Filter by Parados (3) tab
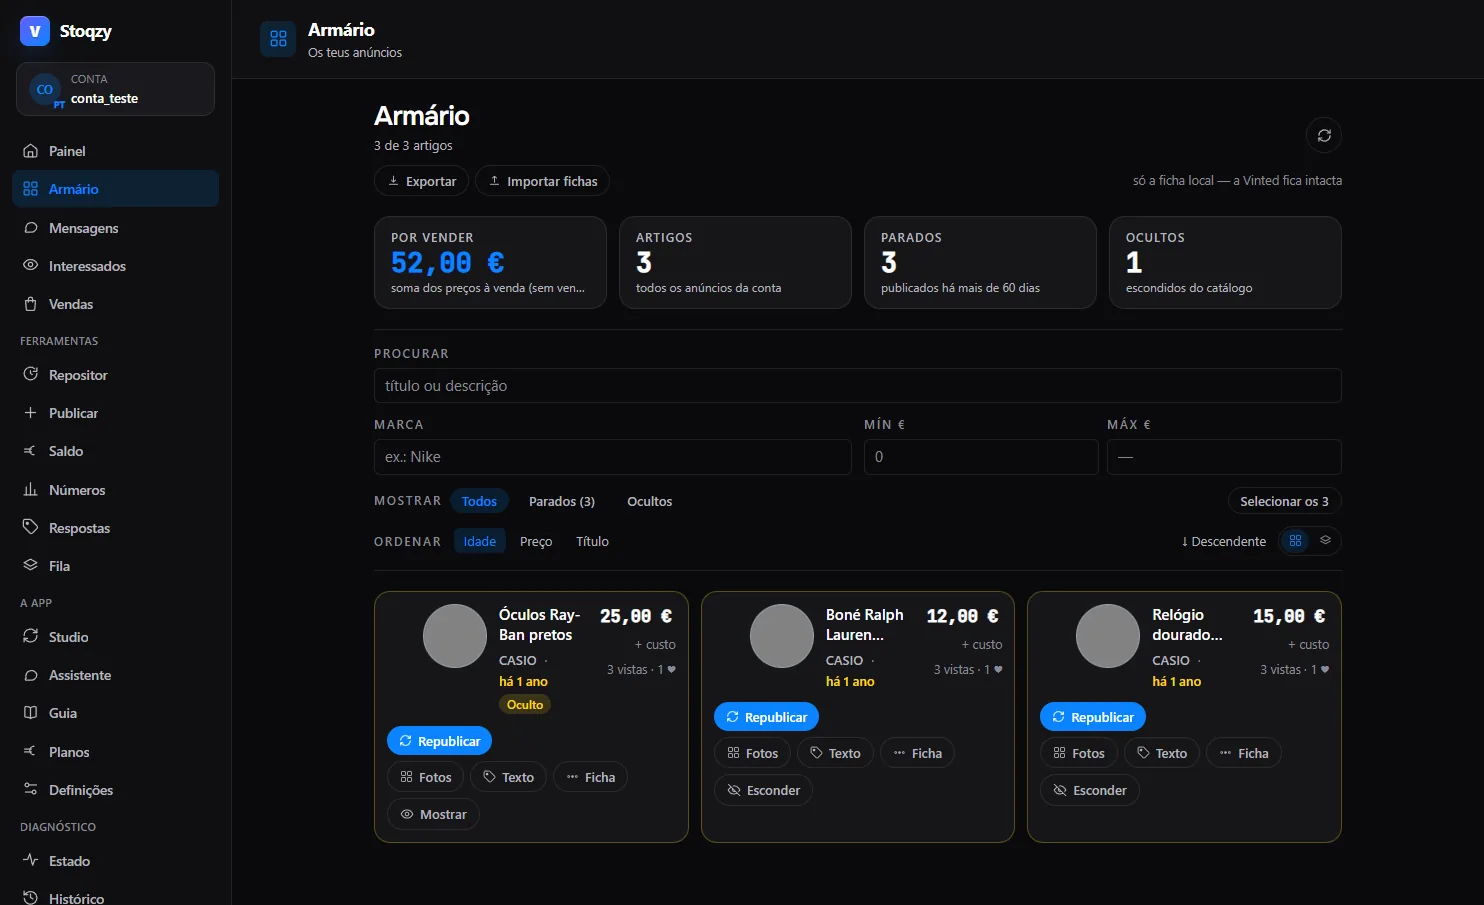The width and height of the screenshot is (1484, 905). 561,501
